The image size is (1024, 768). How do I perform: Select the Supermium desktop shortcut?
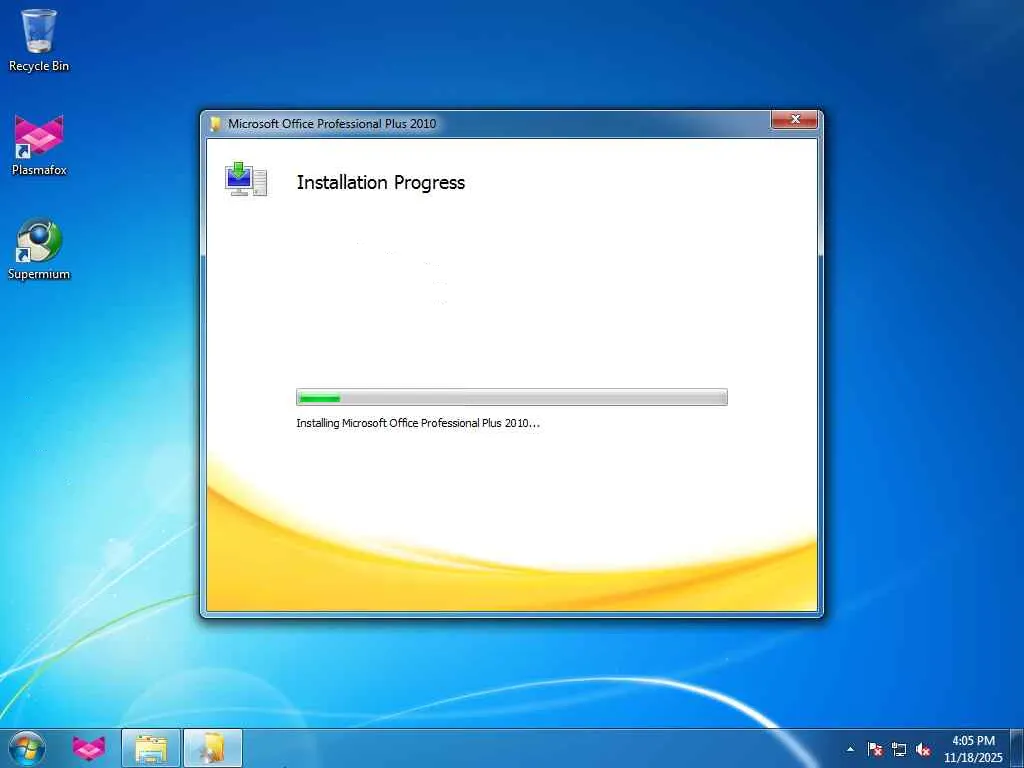[x=39, y=249]
